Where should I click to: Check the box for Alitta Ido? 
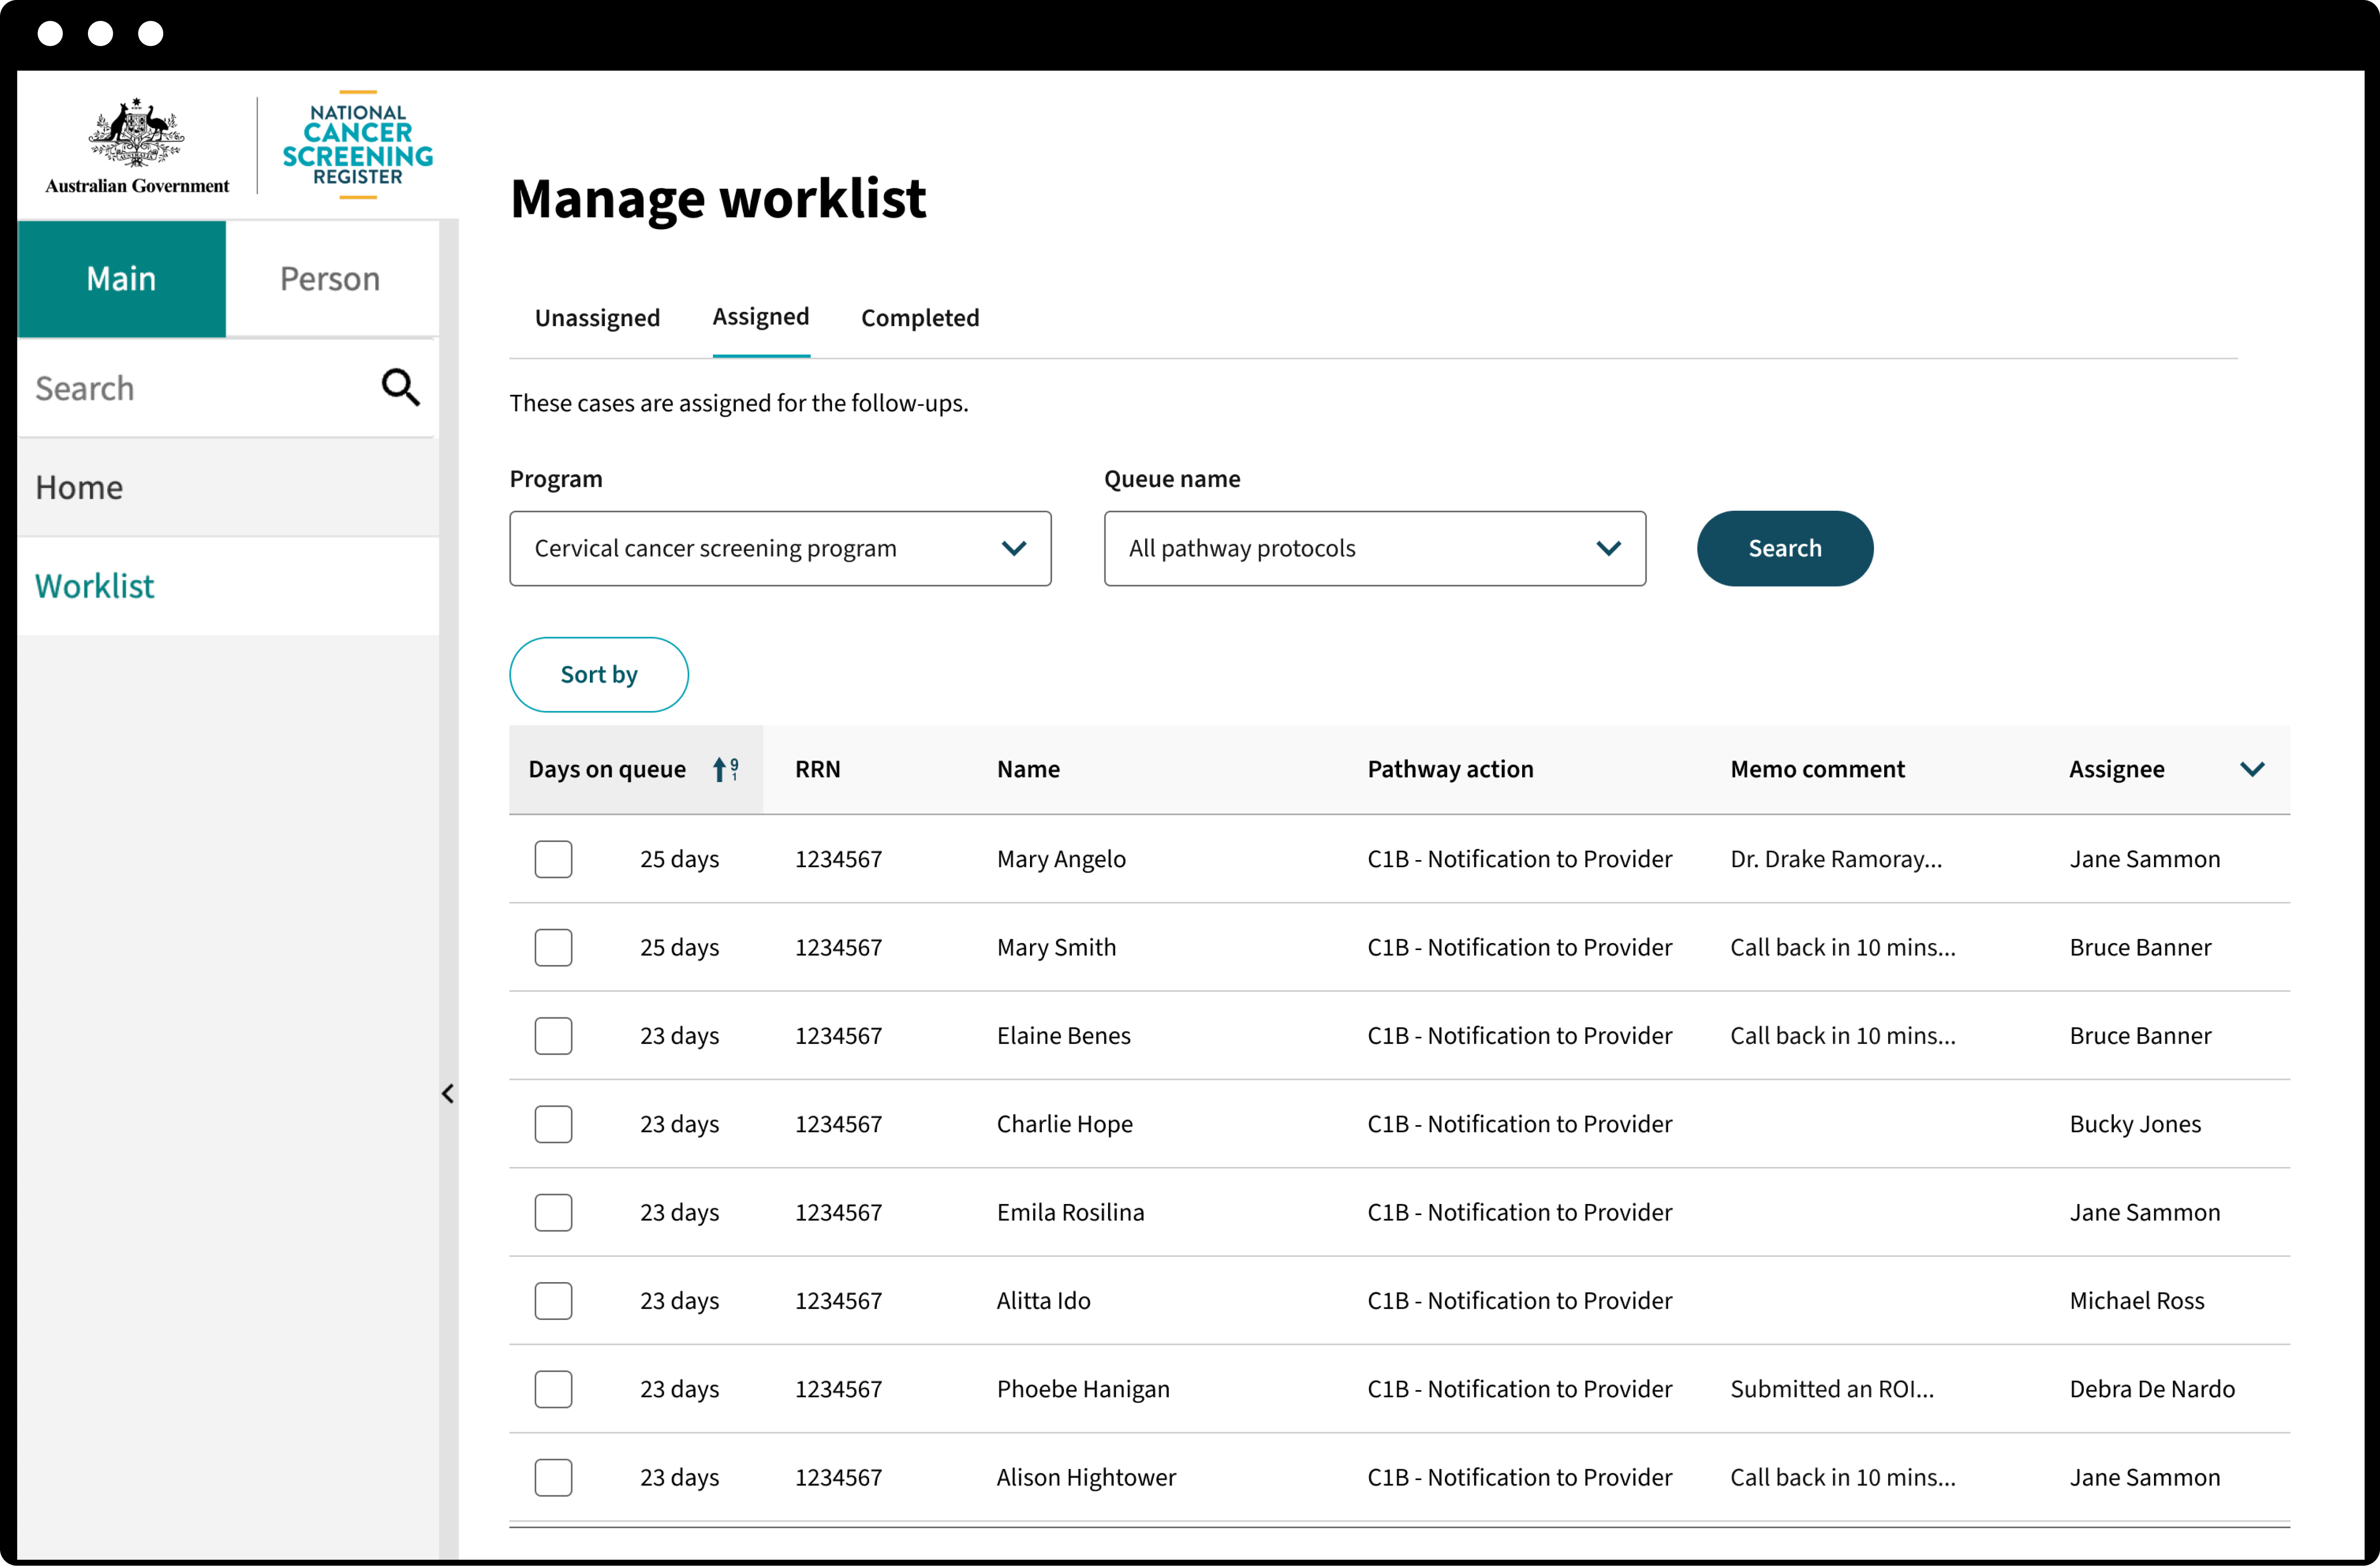click(x=553, y=1300)
